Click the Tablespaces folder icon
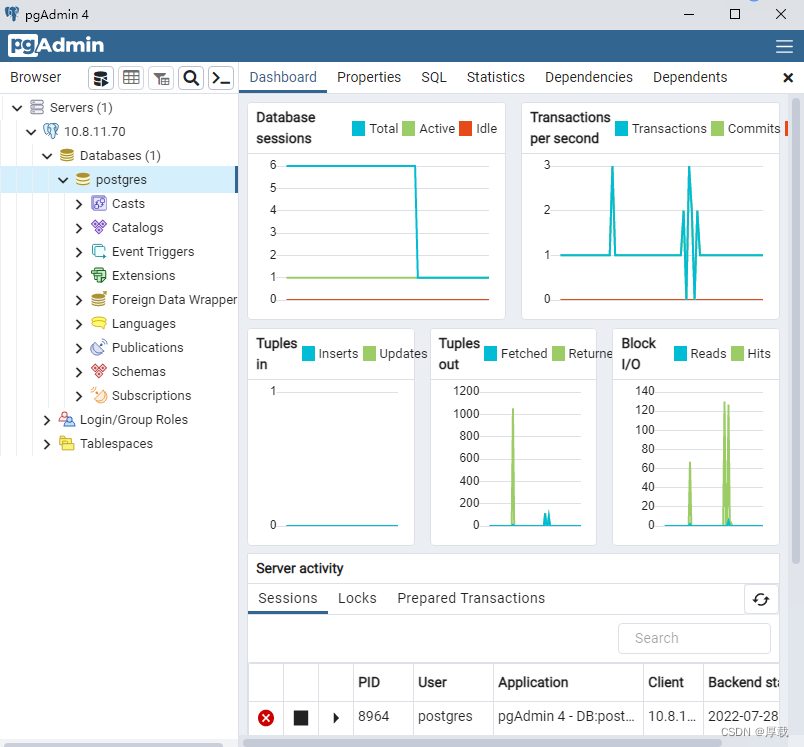The height and width of the screenshot is (747, 804). [x=67, y=443]
